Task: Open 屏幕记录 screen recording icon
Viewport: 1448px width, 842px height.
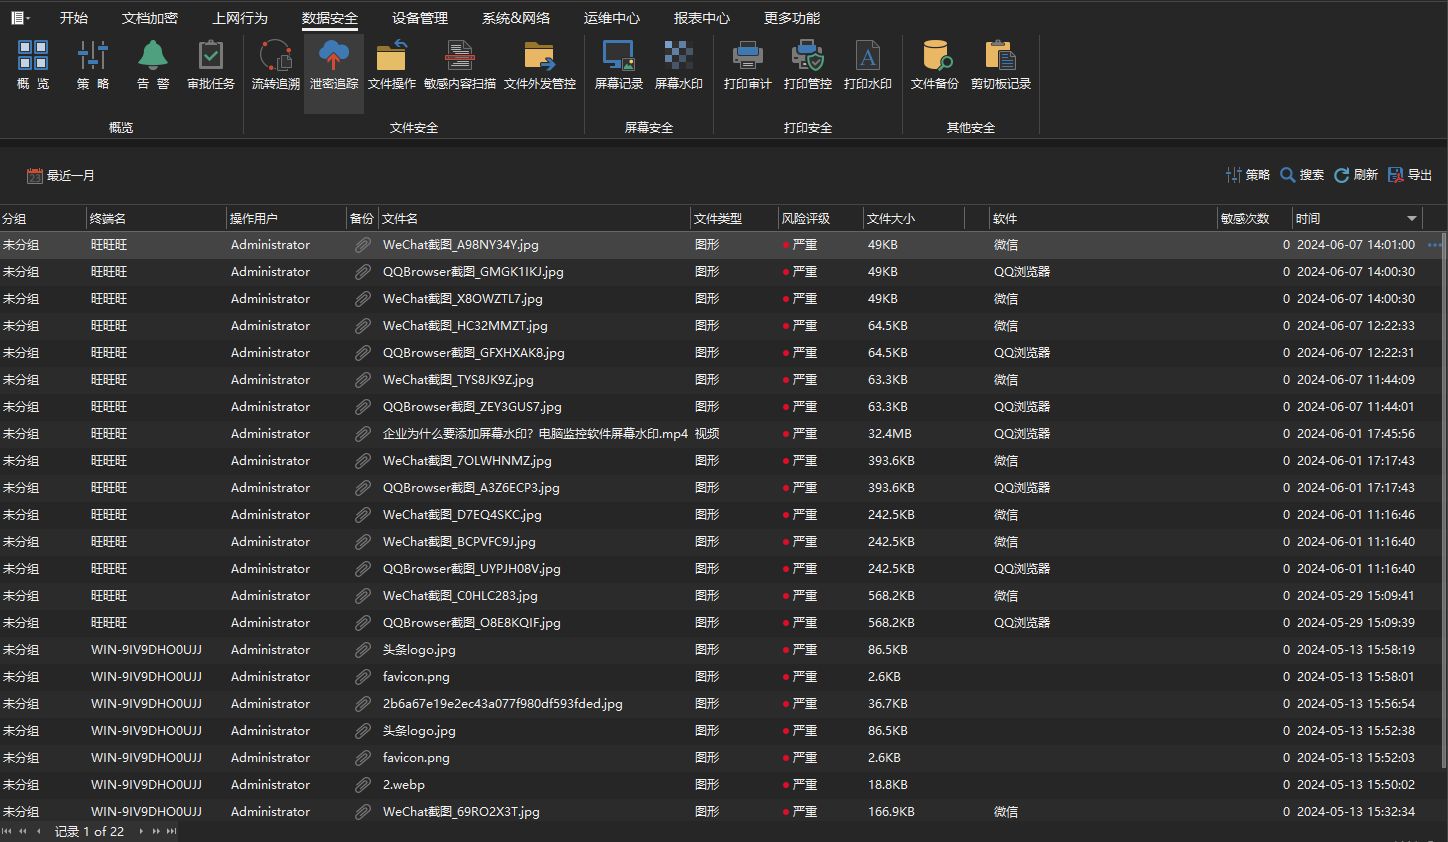Action: pyautogui.click(x=618, y=65)
